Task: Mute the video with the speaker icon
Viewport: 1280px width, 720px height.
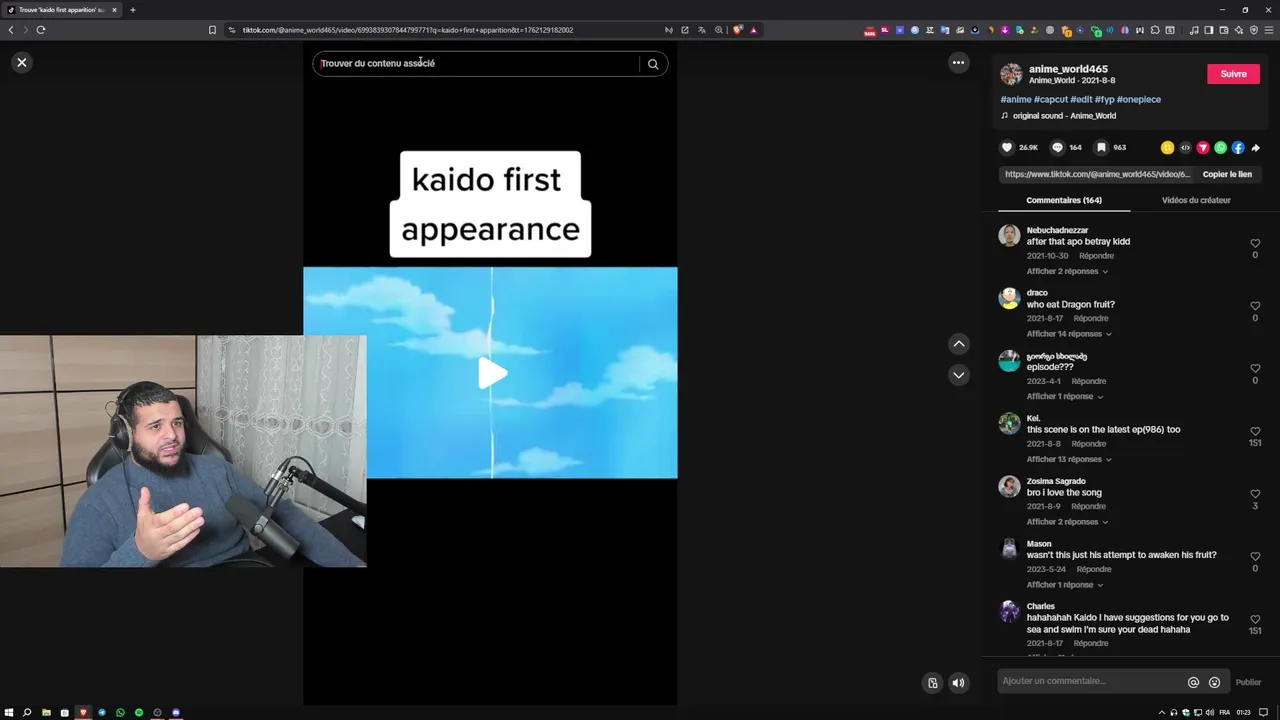Action: coord(958,683)
